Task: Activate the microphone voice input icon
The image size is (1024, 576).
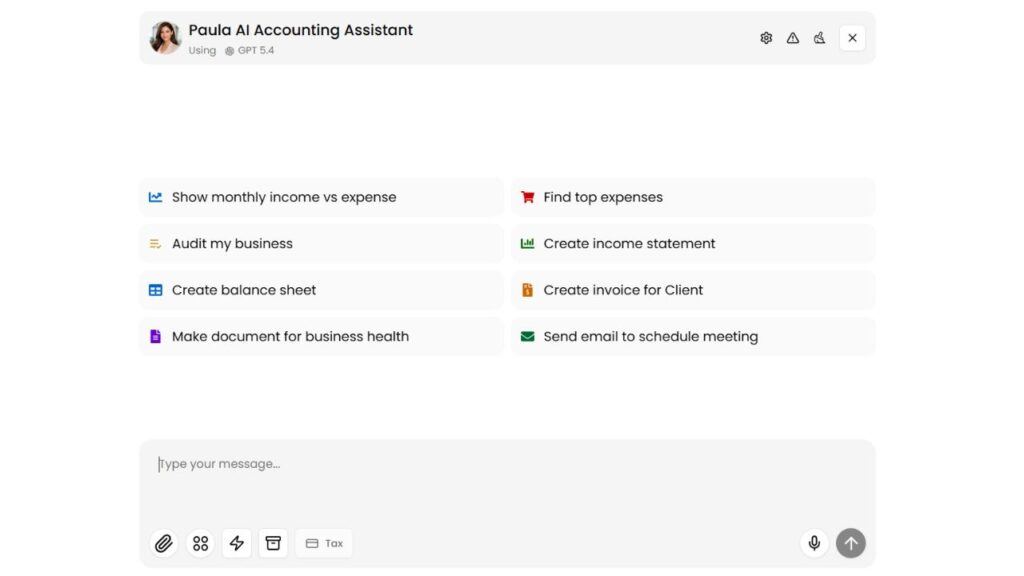Action: click(x=814, y=543)
